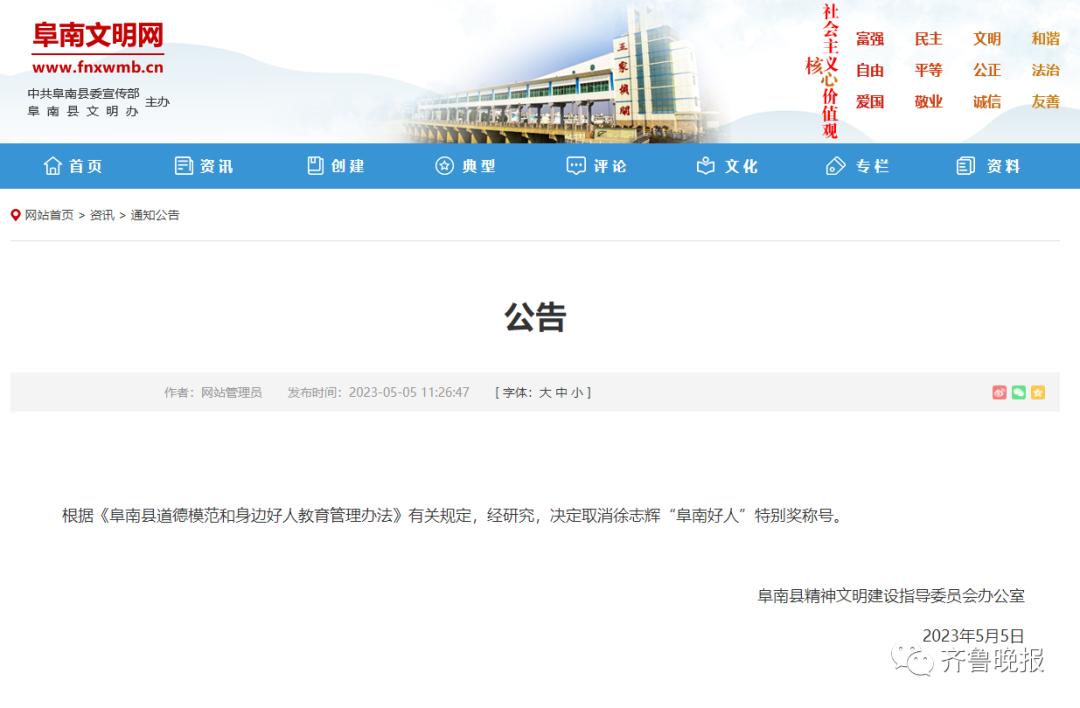Click the 和谐 core value text
The height and width of the screenshot is (708, 1080).
coord(1046,39)
